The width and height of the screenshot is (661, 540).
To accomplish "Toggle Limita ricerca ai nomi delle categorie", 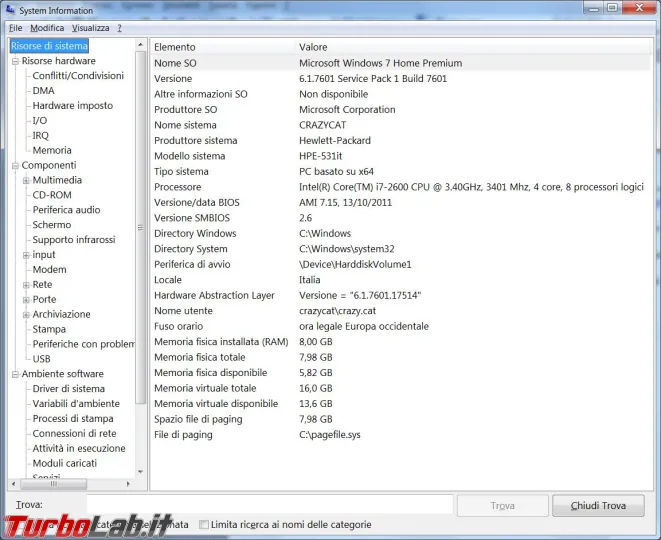I will point(204,524).
